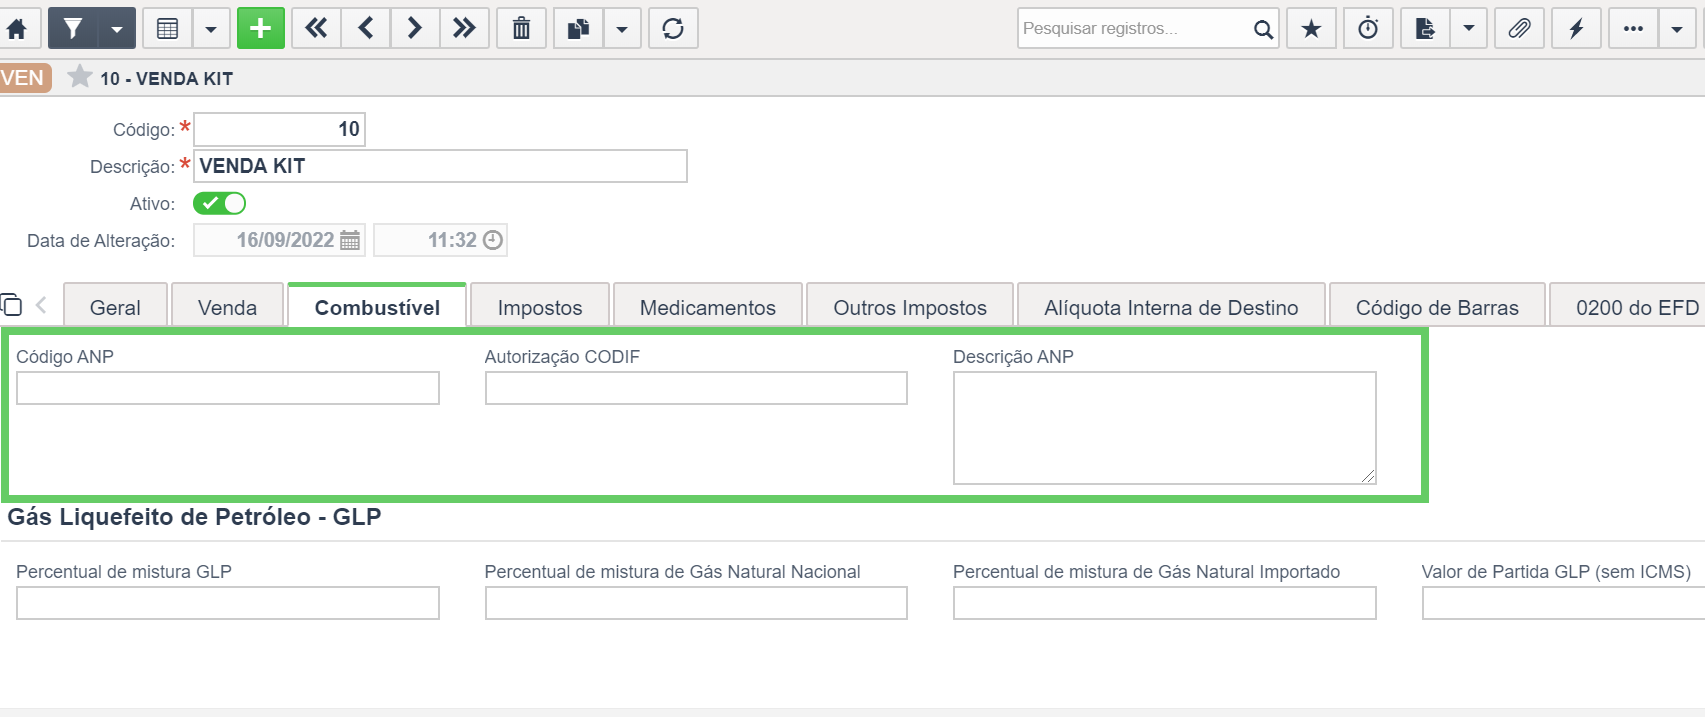Click the Gás Natural Importado percentage field

1165,603
